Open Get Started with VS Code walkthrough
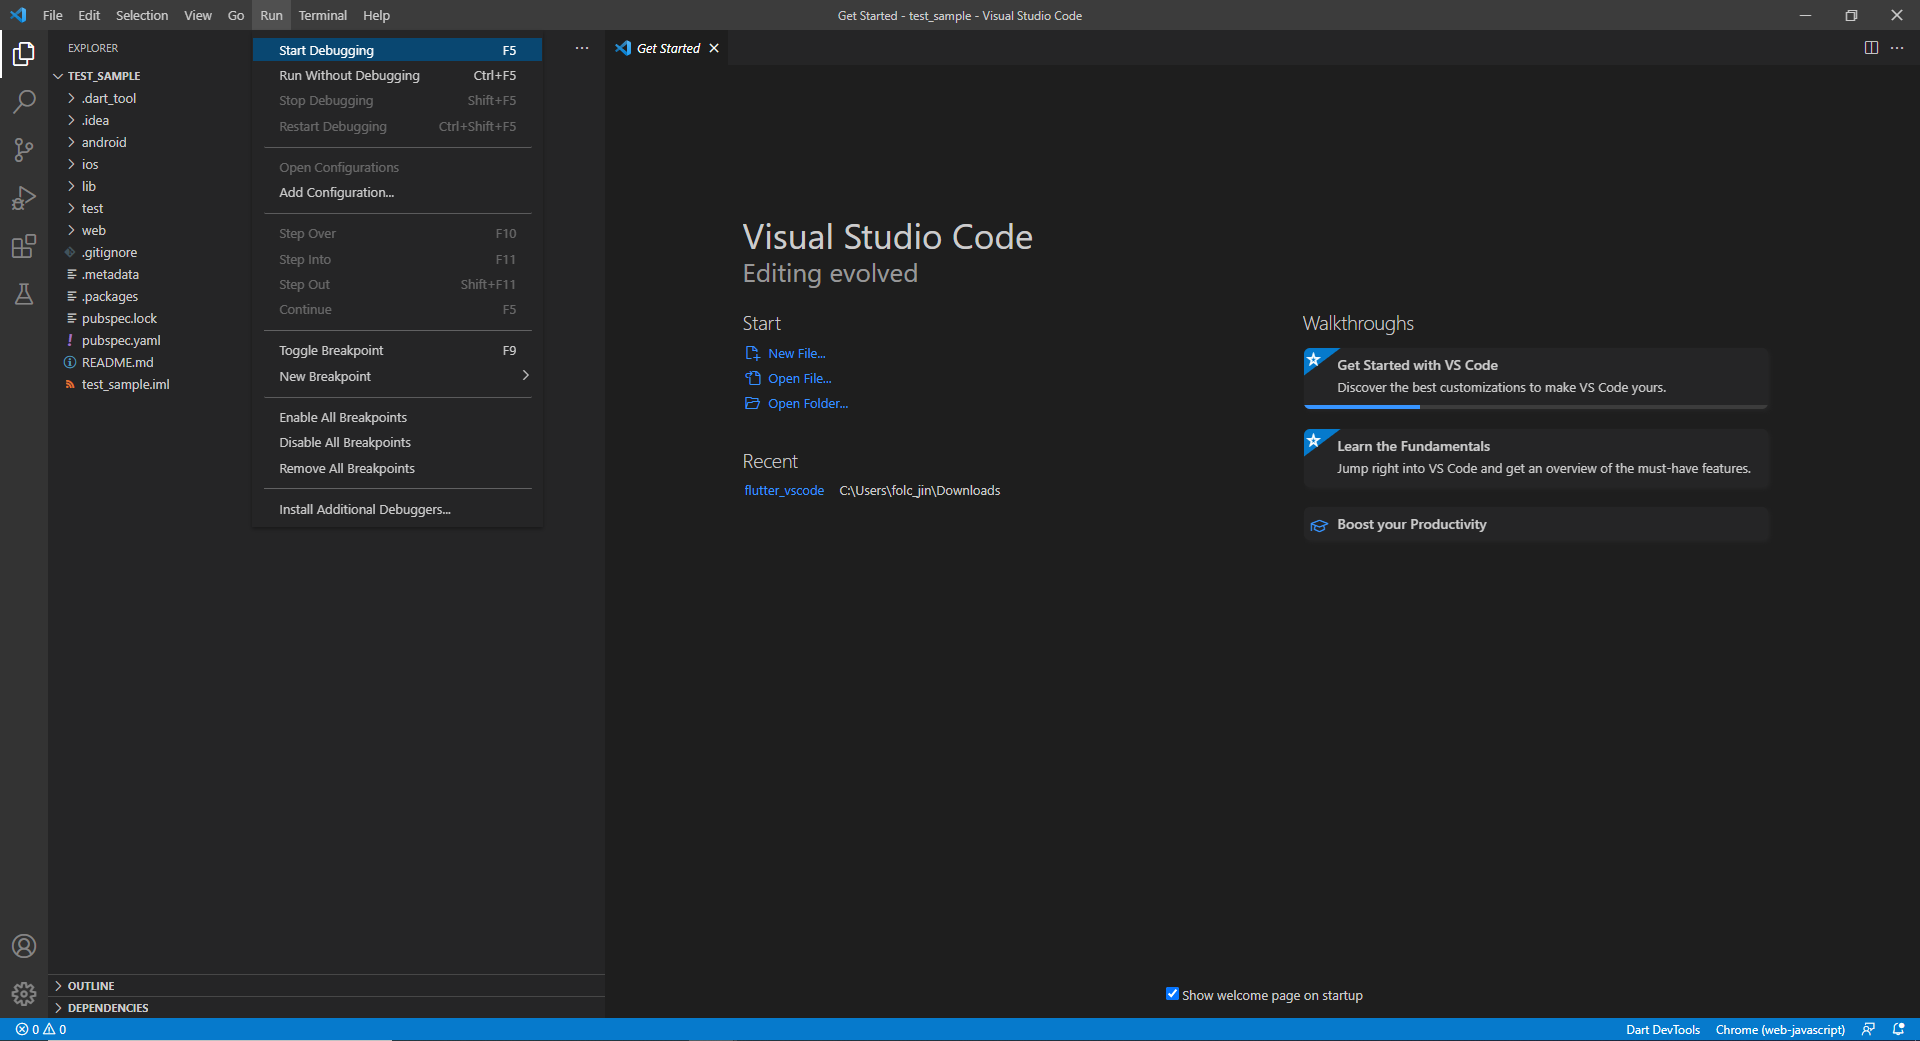Screen dimensions: 1920x1041 [x=1536, y=377]
